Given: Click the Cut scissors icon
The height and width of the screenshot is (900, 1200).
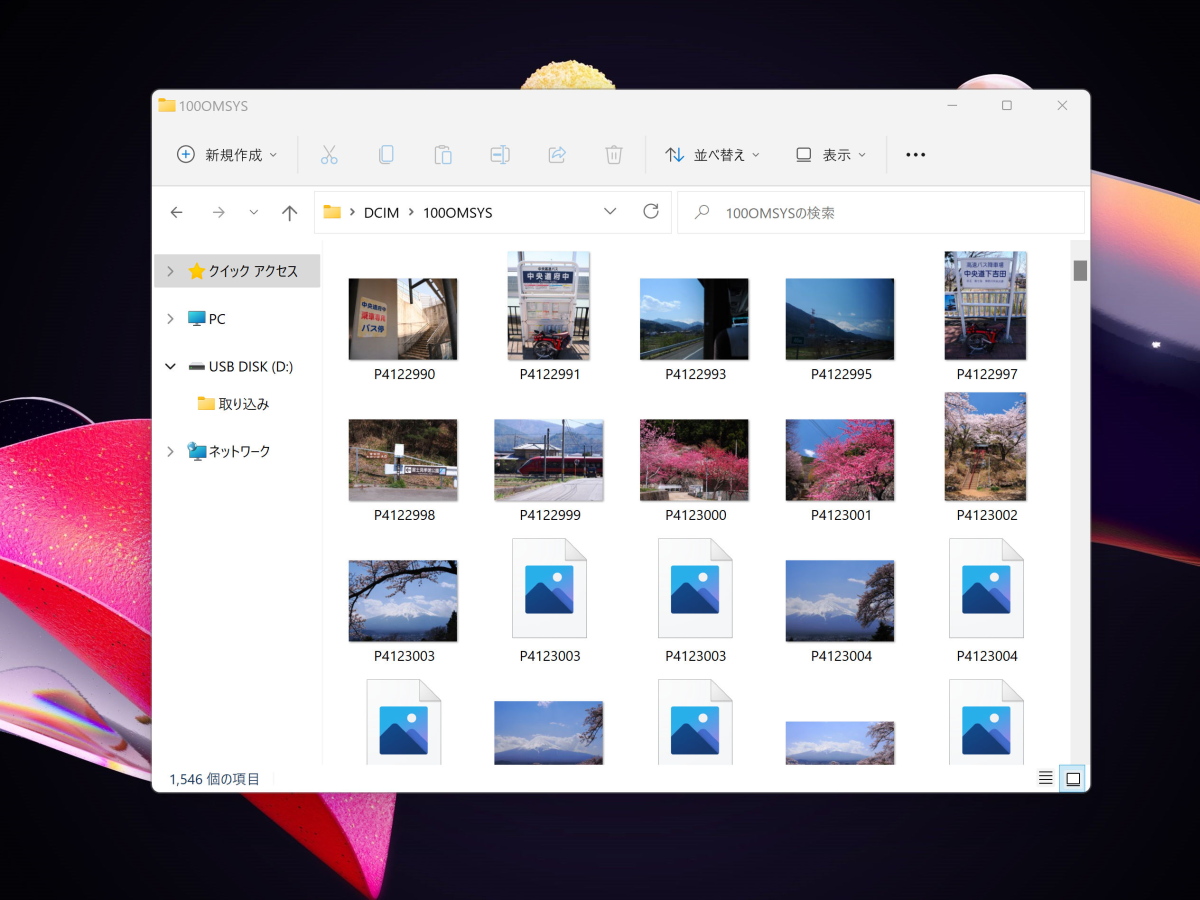Looking at the screenshot, I should [x=329, y=155].
